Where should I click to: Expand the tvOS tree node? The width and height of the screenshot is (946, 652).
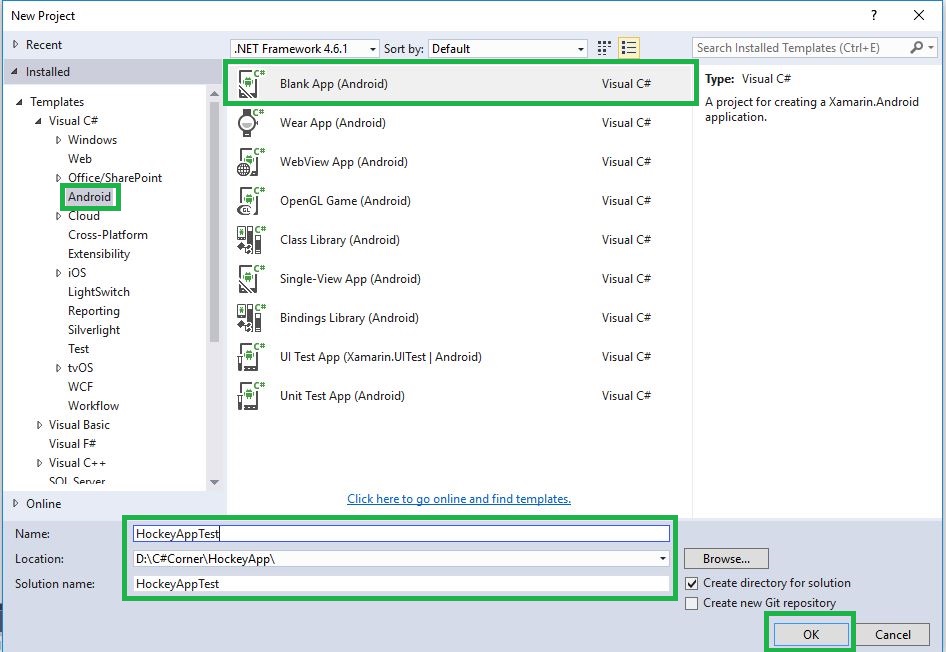[x=59, y=368]
